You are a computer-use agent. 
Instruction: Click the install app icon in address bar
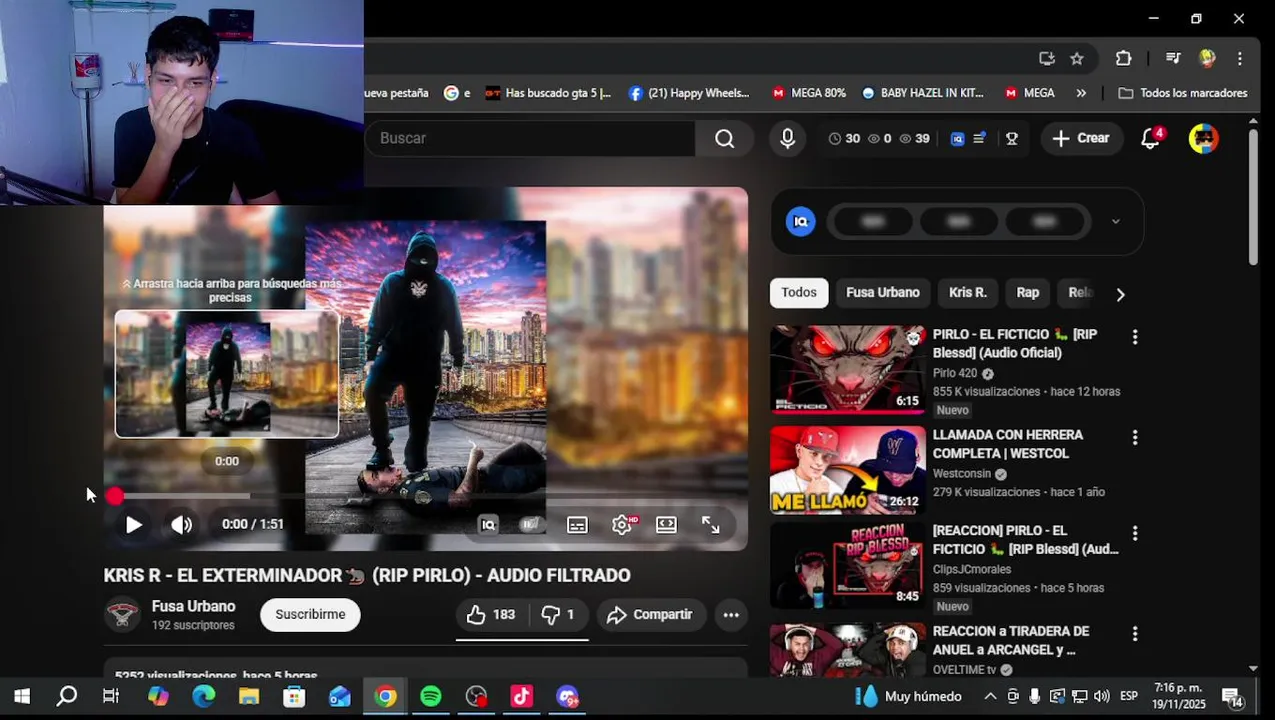coord(1047,58)
